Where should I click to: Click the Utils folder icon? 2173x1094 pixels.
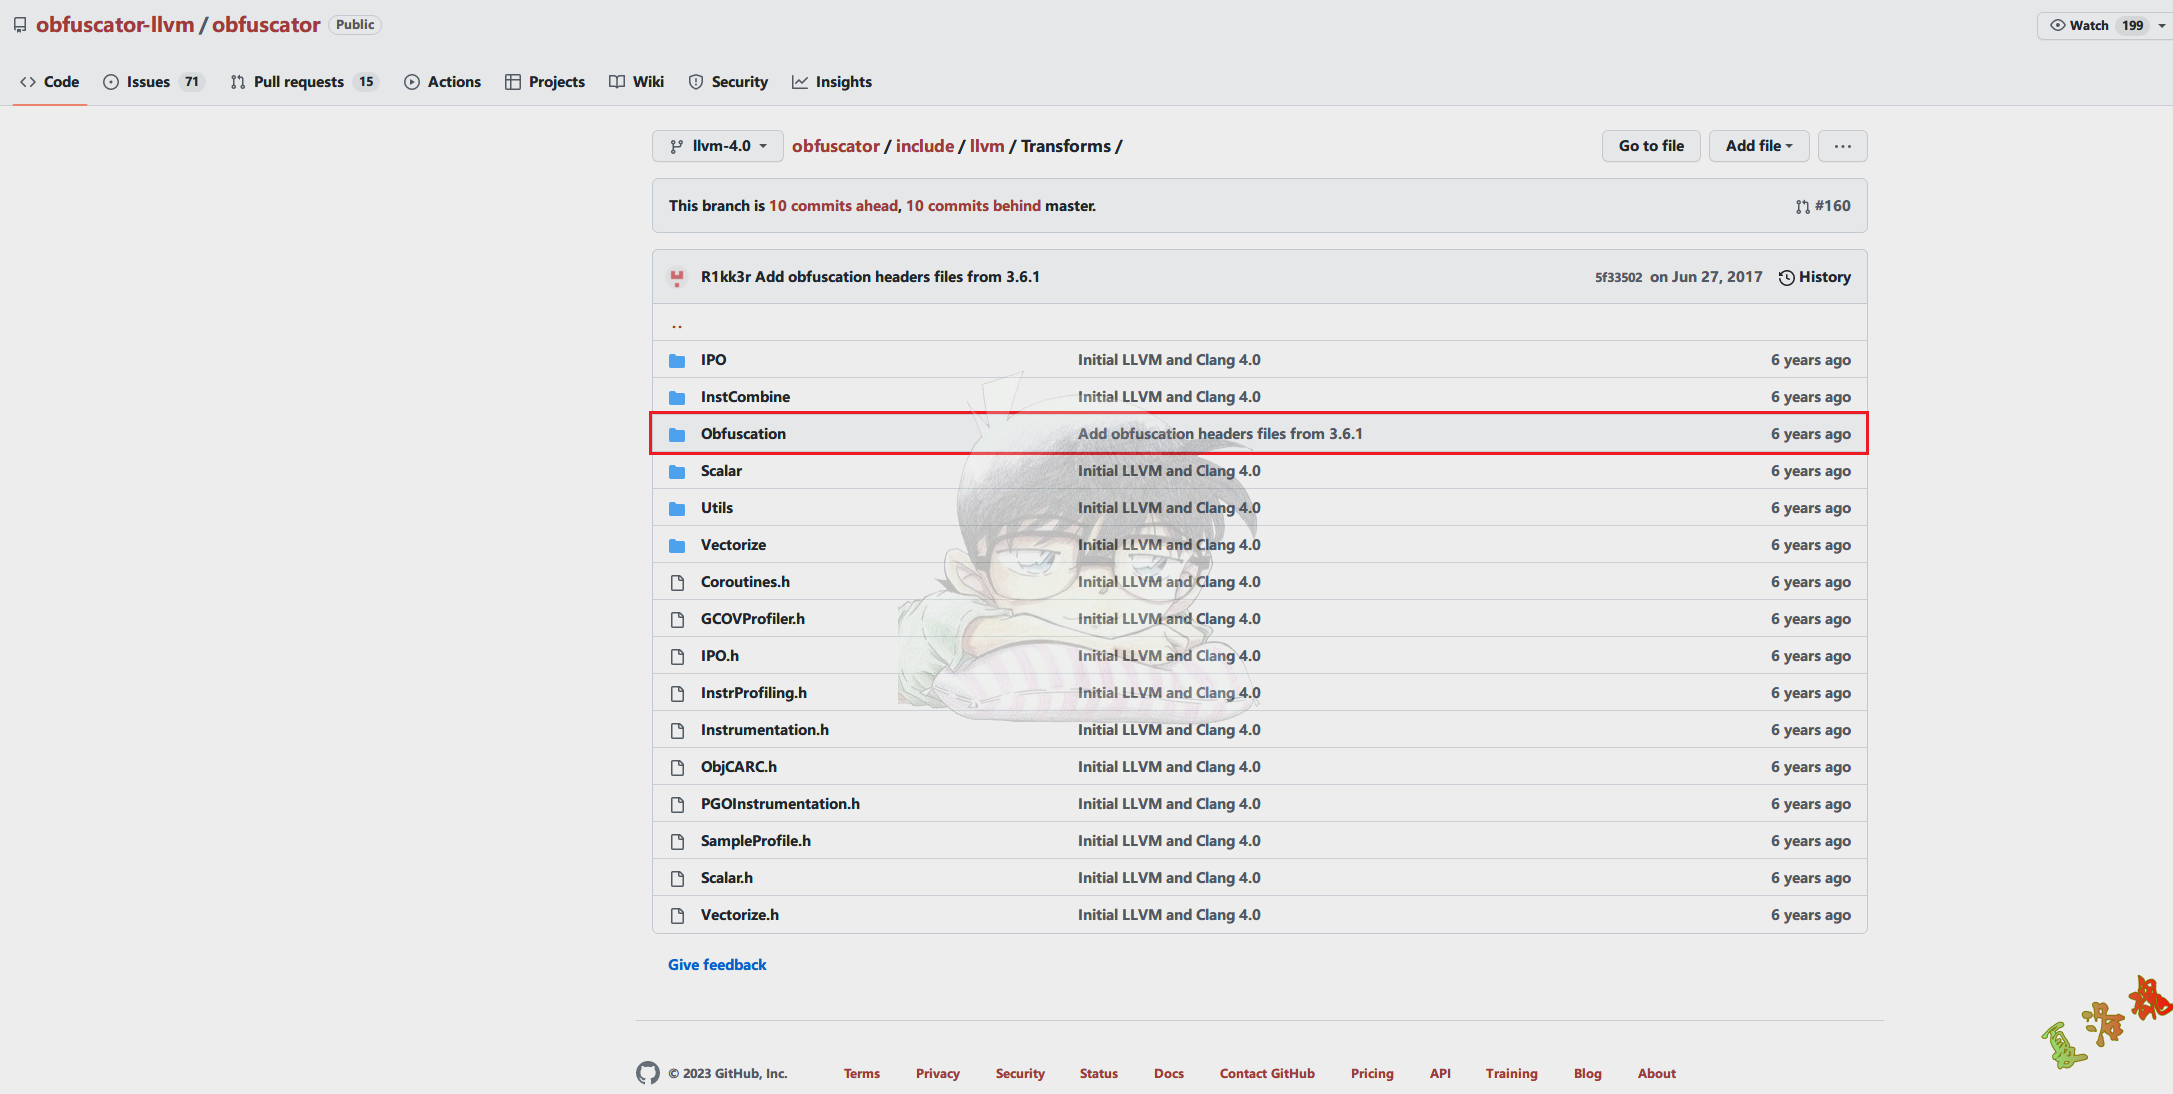click(677, 508)
